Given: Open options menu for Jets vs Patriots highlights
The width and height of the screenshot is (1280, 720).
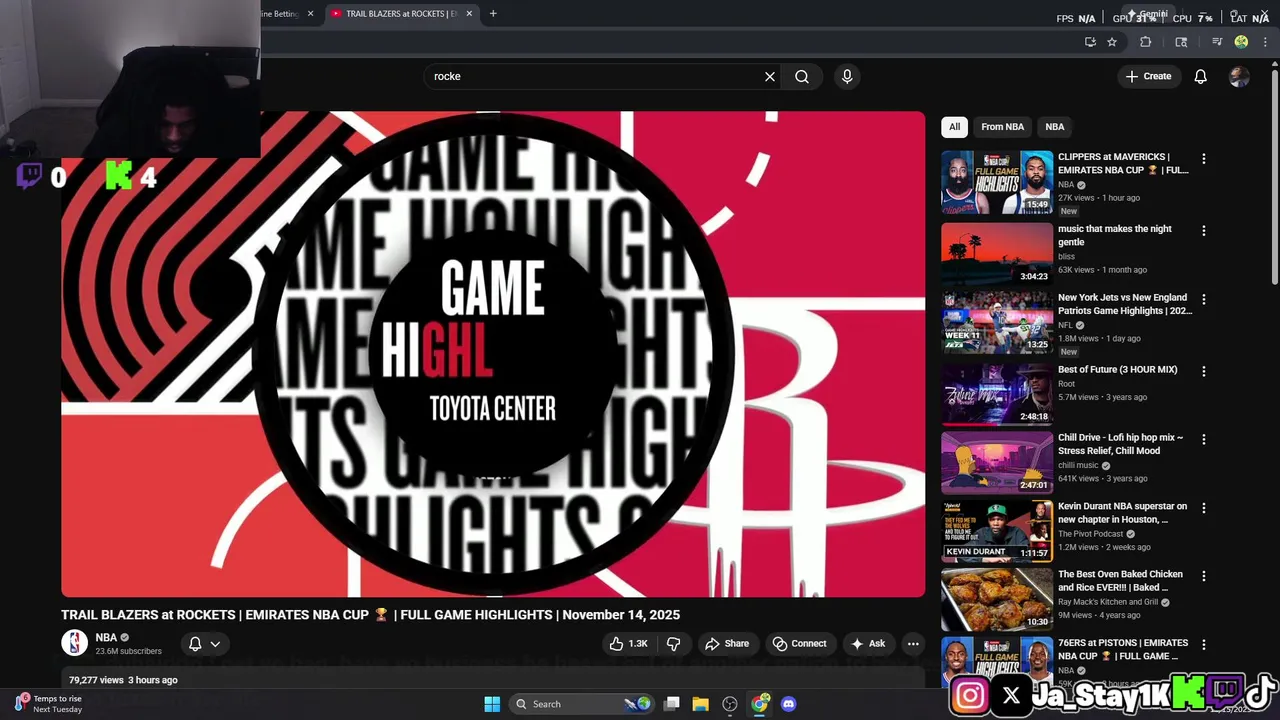Looking at the screenshot, I should [1204, 299].
